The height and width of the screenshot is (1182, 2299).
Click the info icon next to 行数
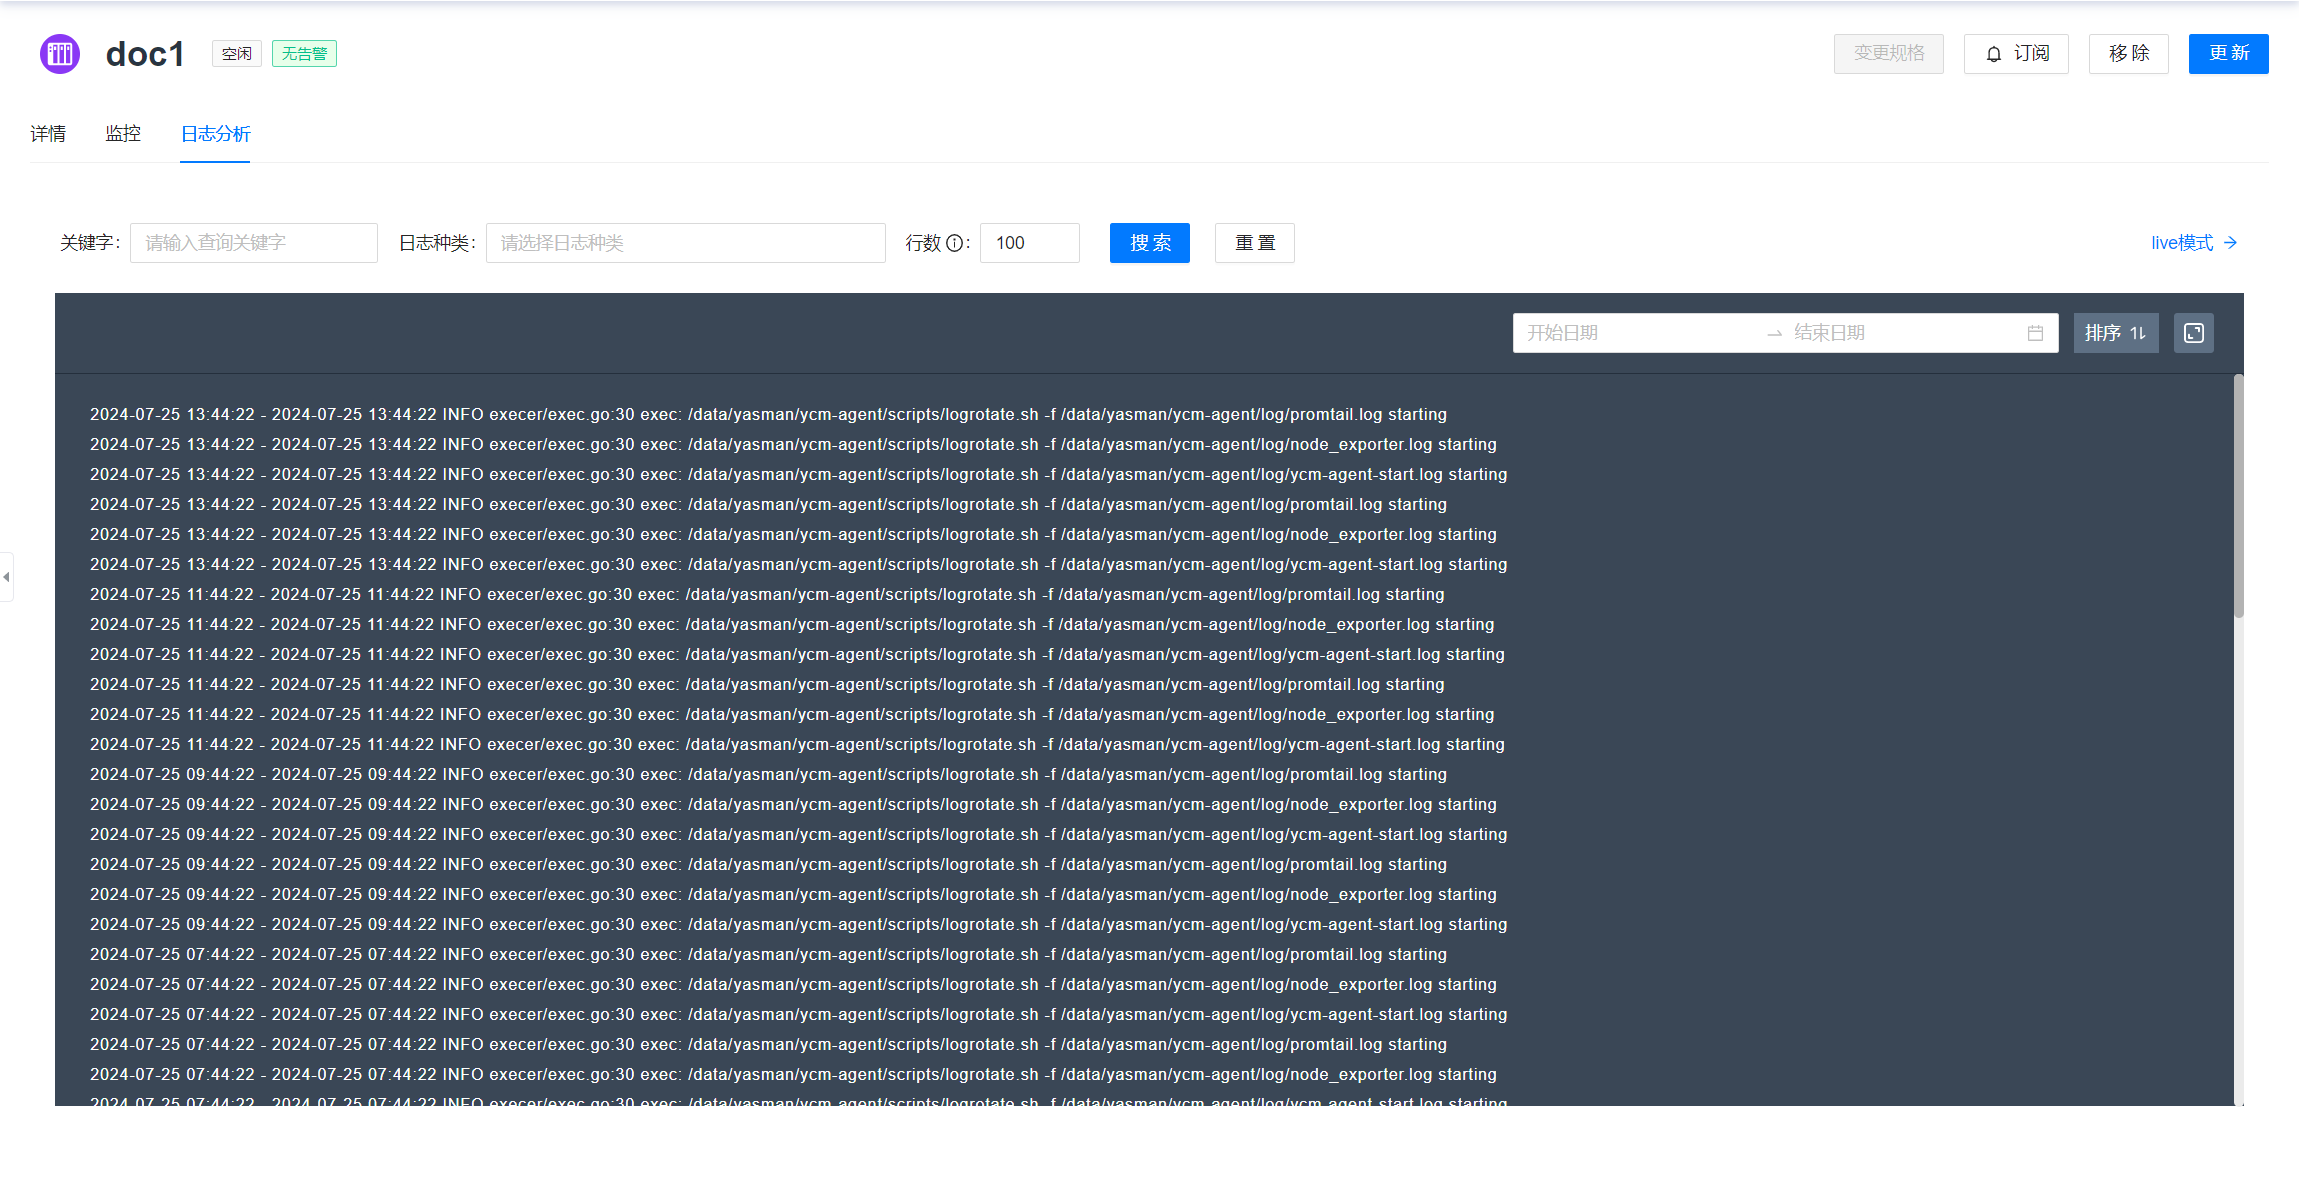tap(954, 243)
